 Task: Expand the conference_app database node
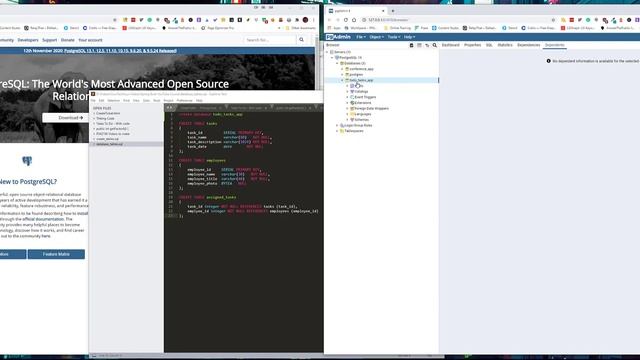point(342,69)
